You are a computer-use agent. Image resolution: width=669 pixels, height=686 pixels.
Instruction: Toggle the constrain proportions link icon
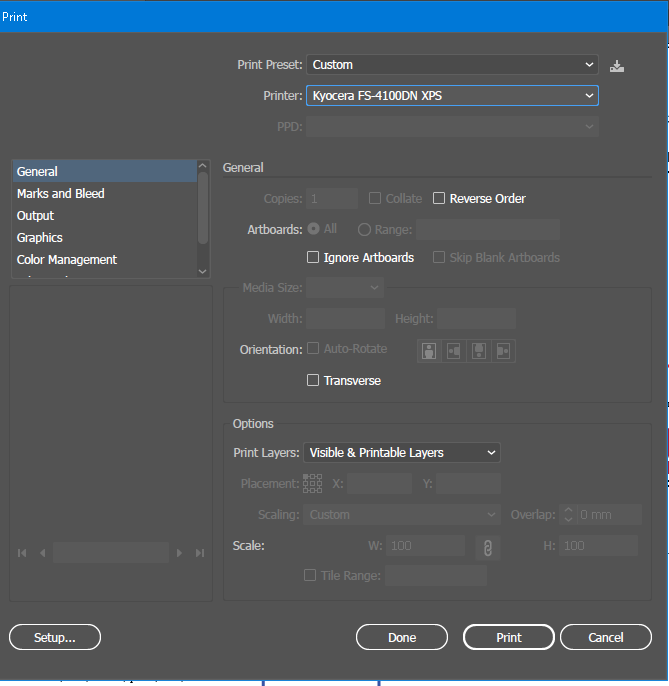tap(488, 547)
